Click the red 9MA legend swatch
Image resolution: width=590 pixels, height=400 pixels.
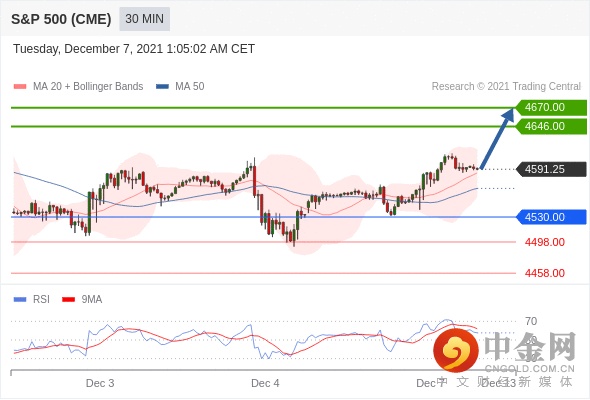click(x=68, y=300)
